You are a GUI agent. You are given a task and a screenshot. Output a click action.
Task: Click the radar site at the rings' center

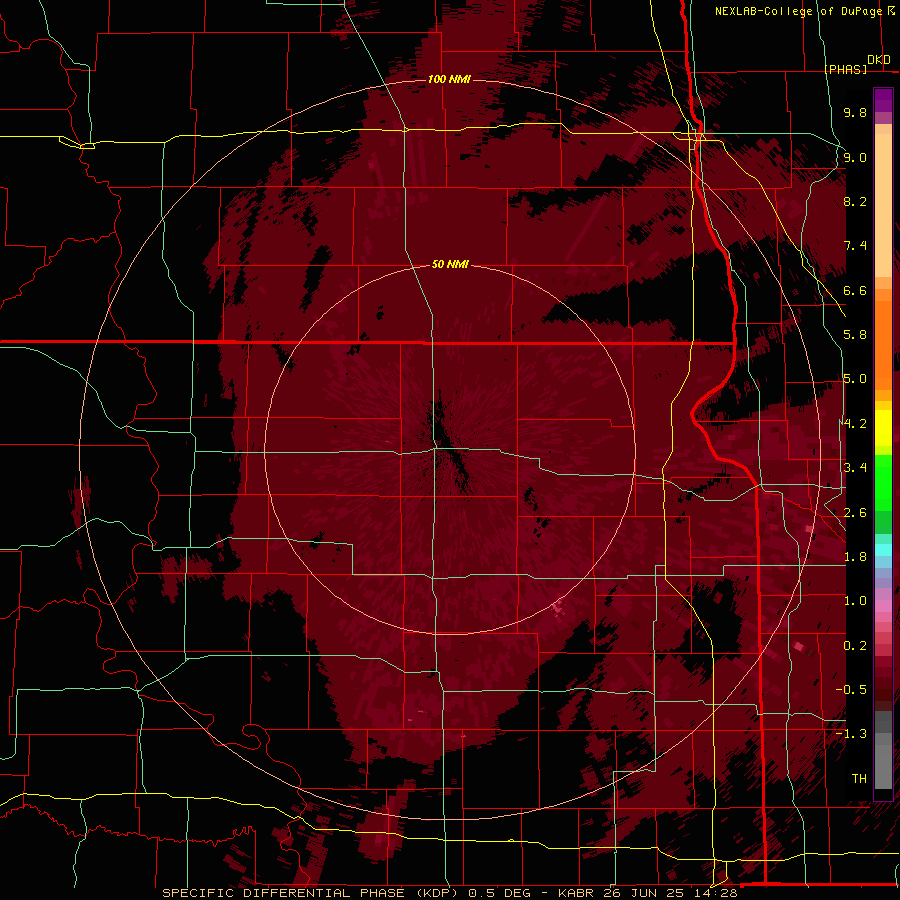(x=450, y=449)
